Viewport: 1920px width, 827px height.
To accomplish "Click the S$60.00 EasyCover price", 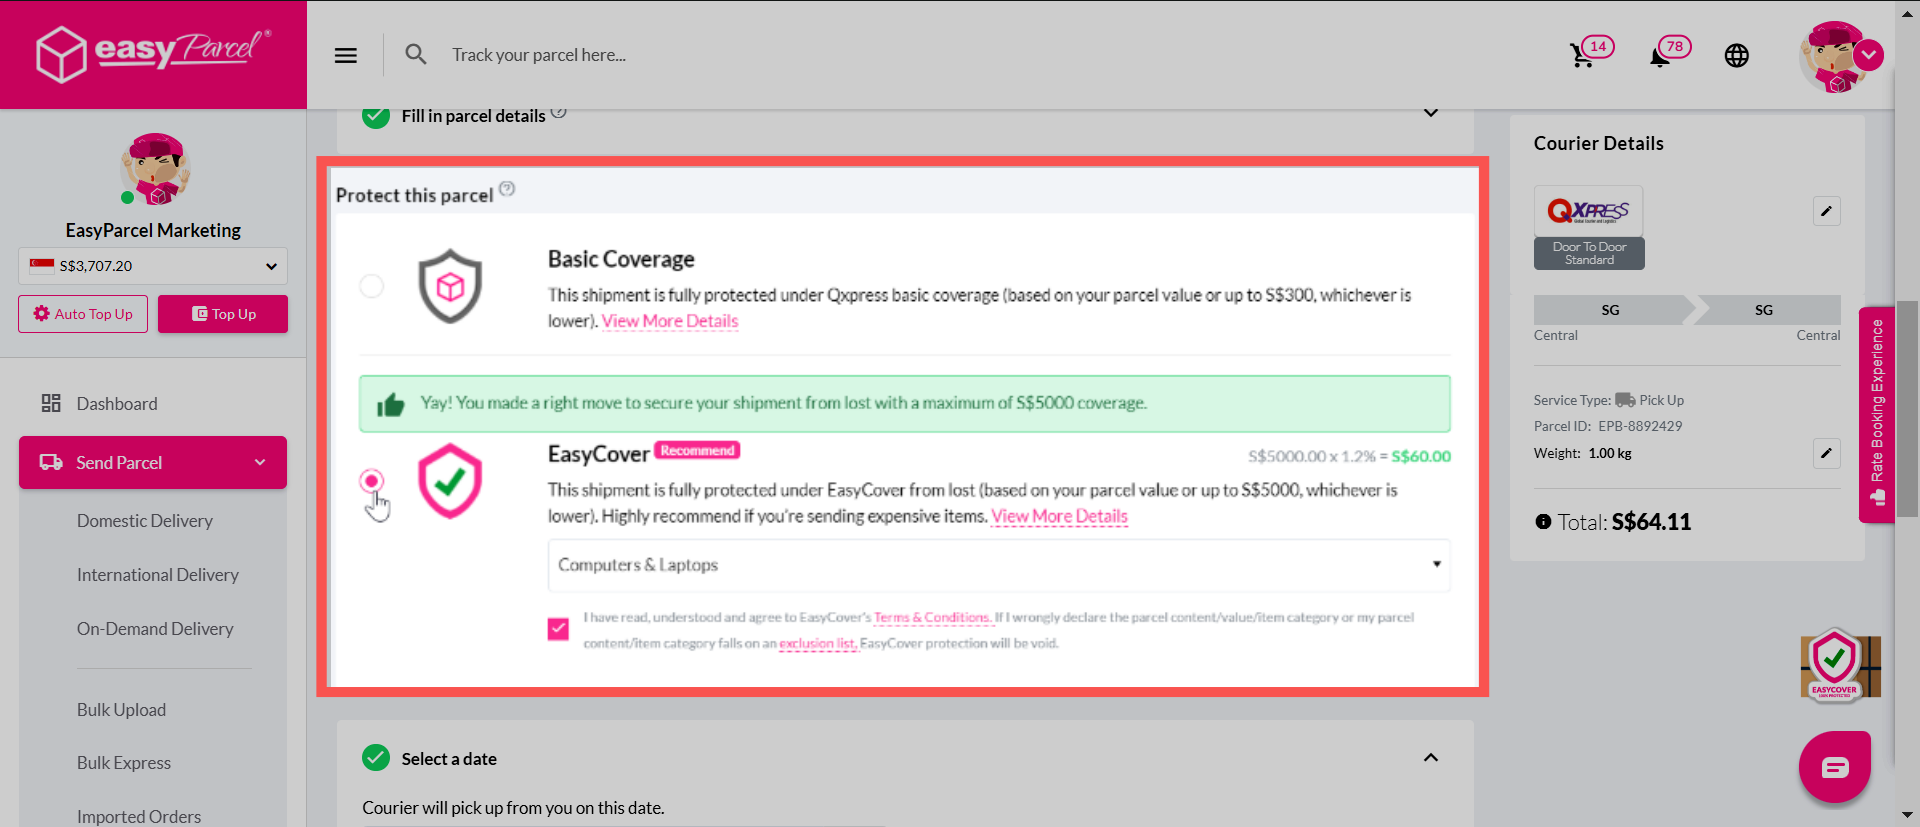I will [x=1421, y=456].
